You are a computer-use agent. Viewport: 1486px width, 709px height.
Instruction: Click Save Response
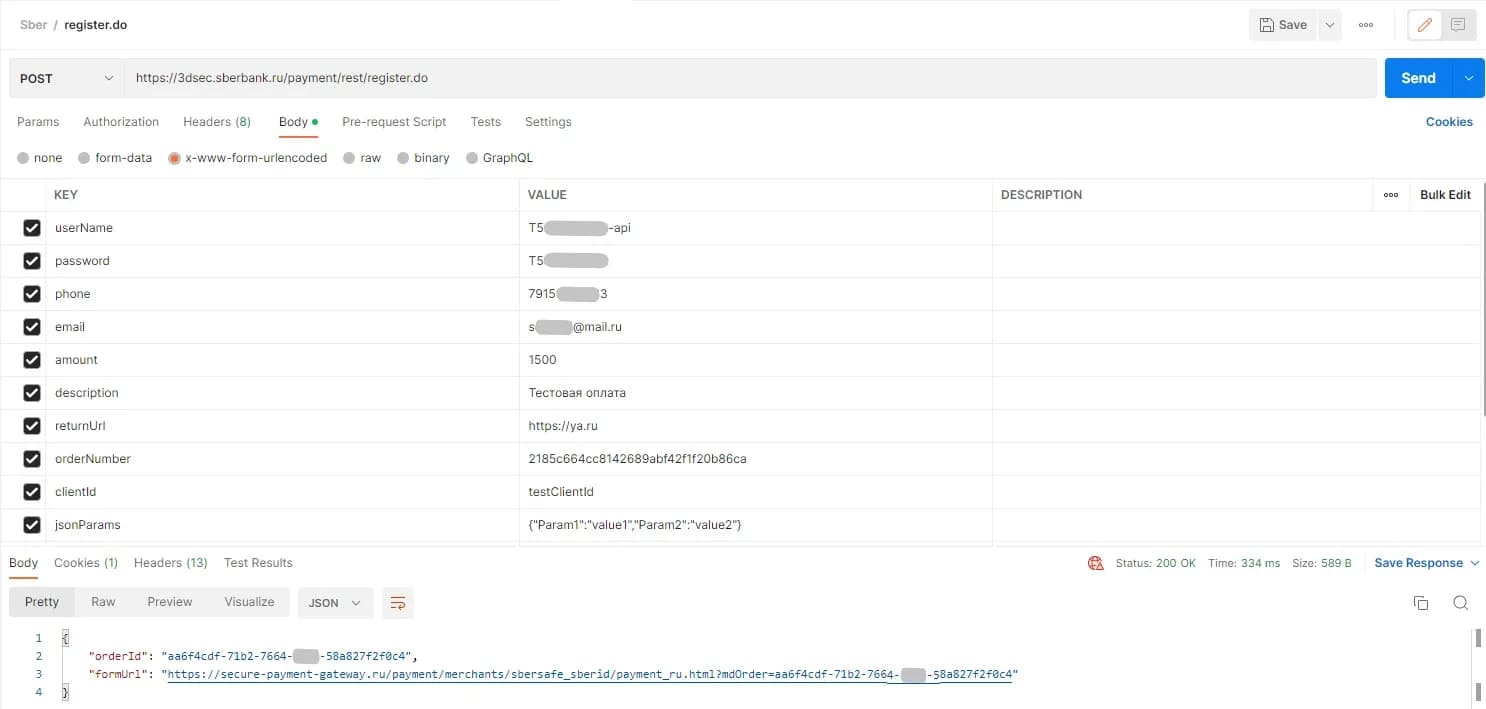[x=1418, y=563]
